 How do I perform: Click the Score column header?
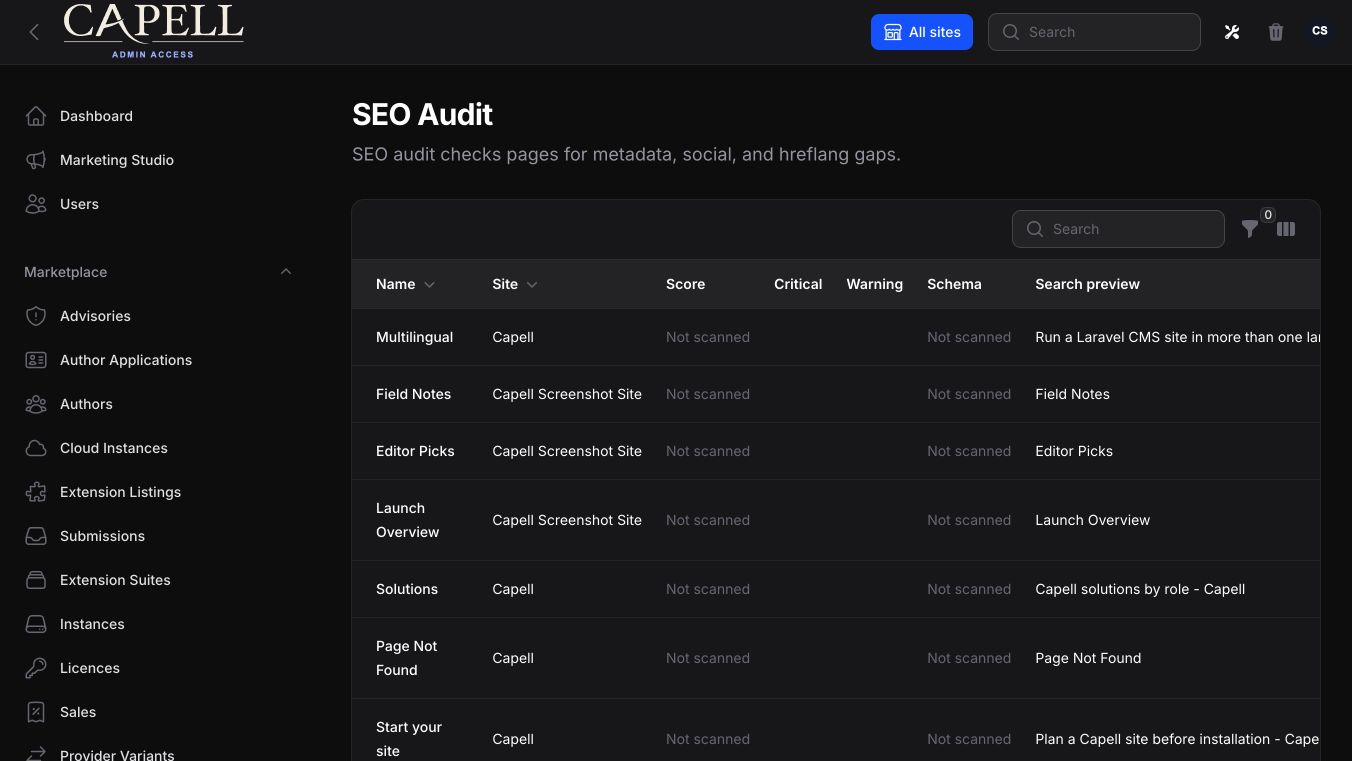[x=685, y=284]
